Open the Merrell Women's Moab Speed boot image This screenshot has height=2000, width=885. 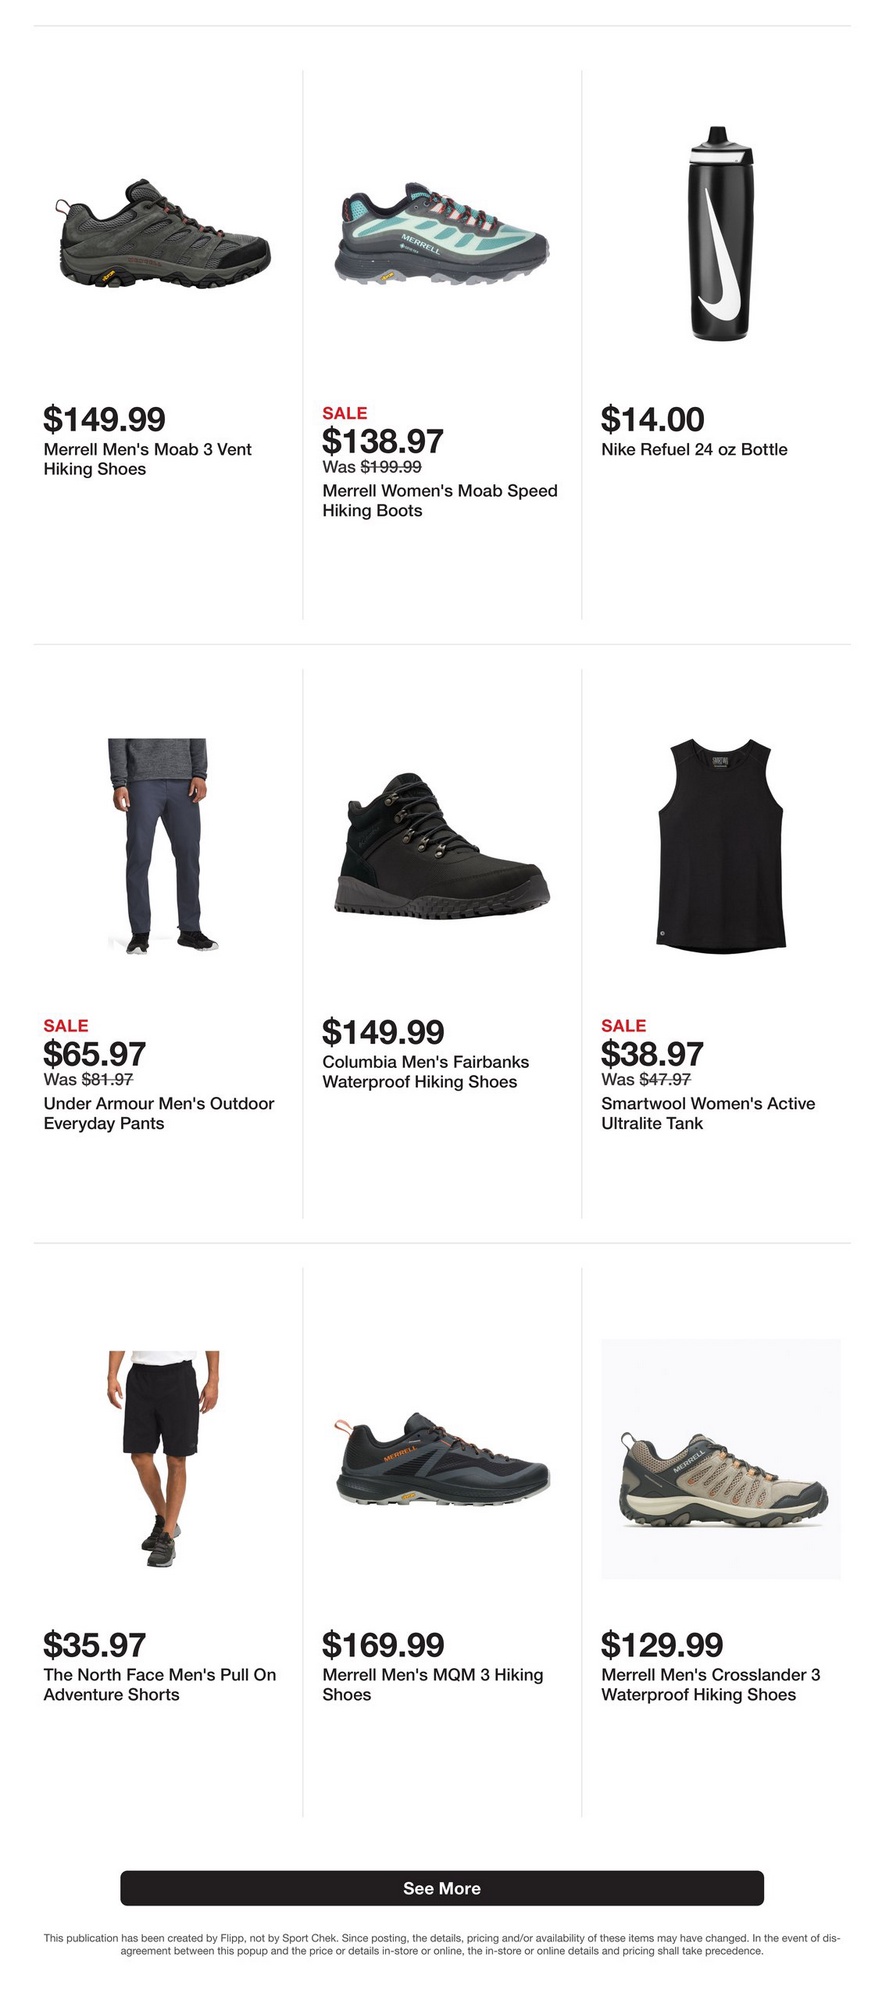pyautogui.click(x=441, y=234)
